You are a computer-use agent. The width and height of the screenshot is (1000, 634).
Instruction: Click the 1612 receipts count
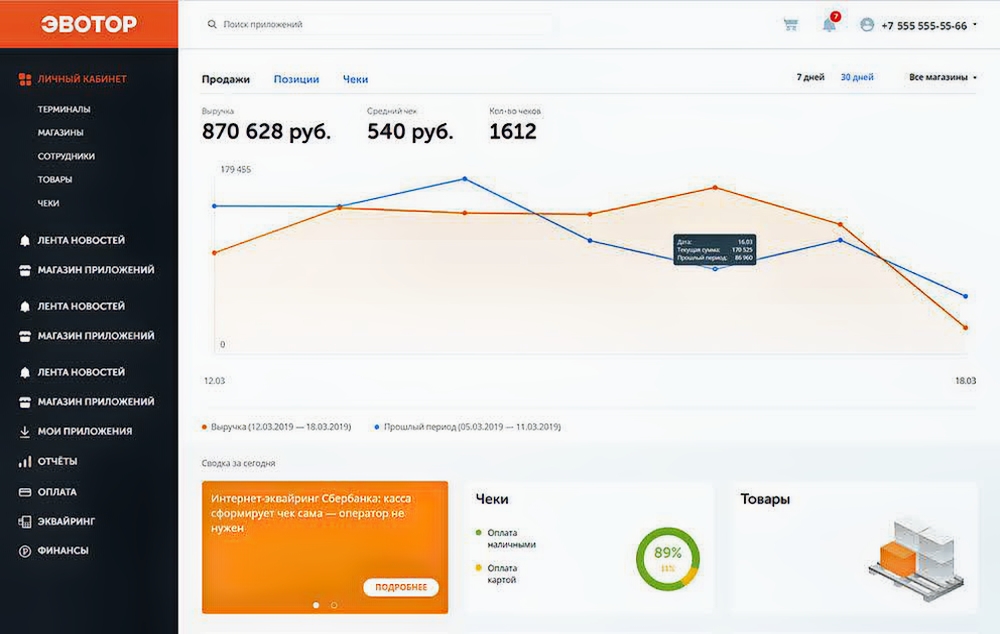pyautogui.click(x=513, y=131)
